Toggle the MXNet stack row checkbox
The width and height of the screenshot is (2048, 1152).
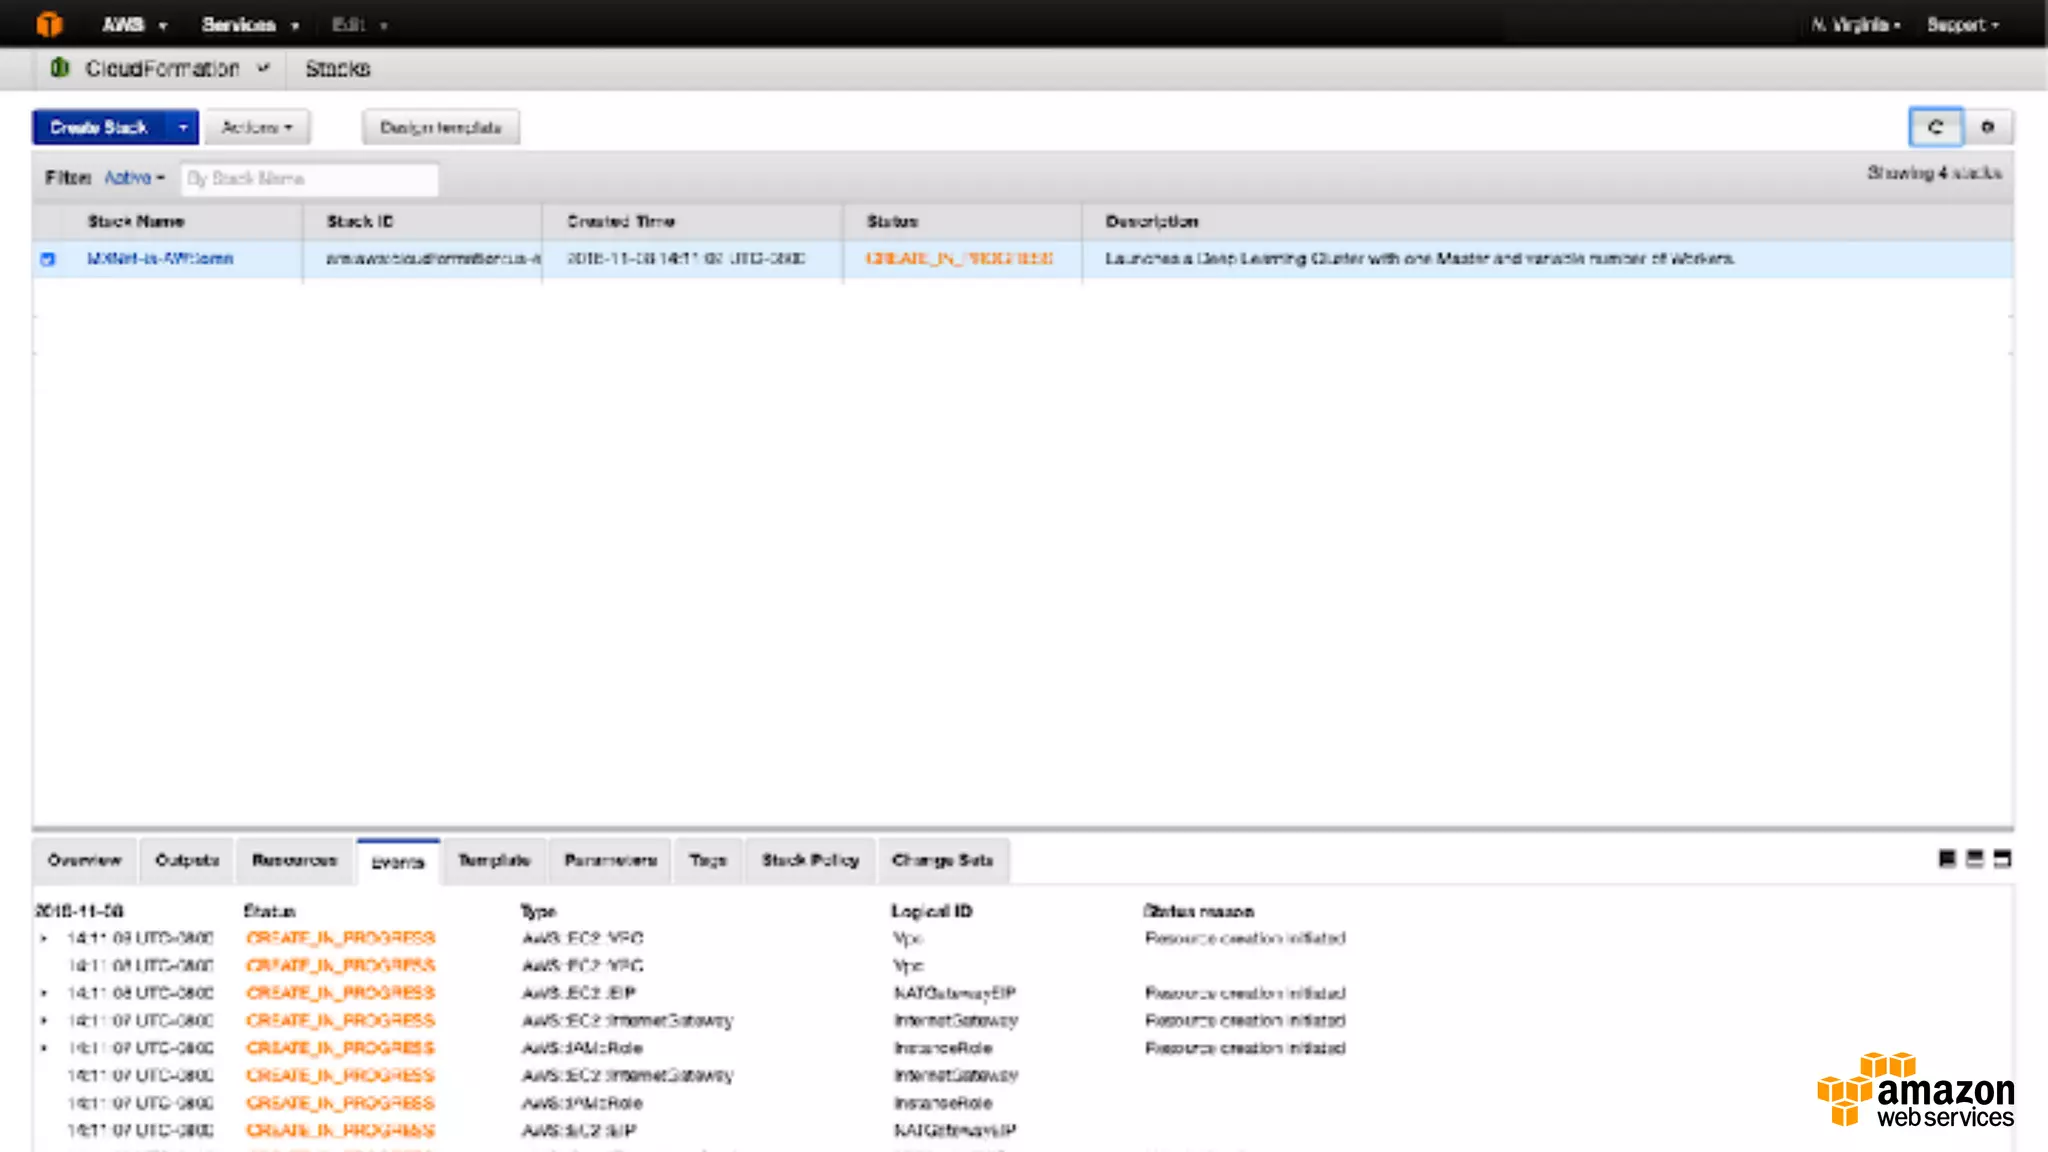pos(48,259)
